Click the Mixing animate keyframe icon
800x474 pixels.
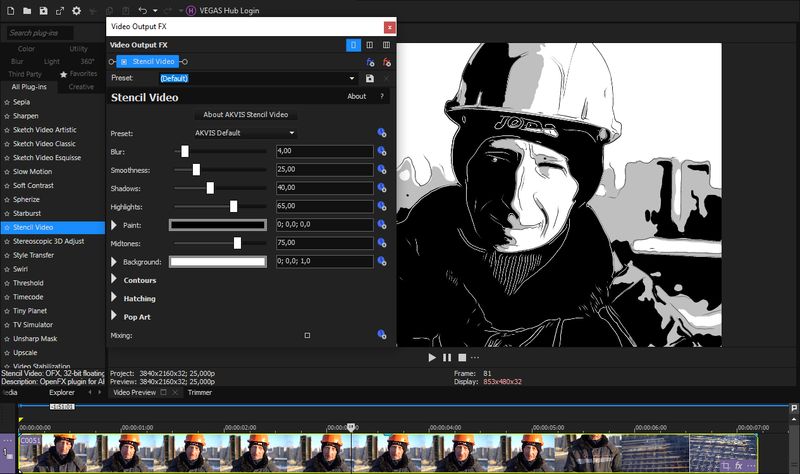click(x=382, y=335)
